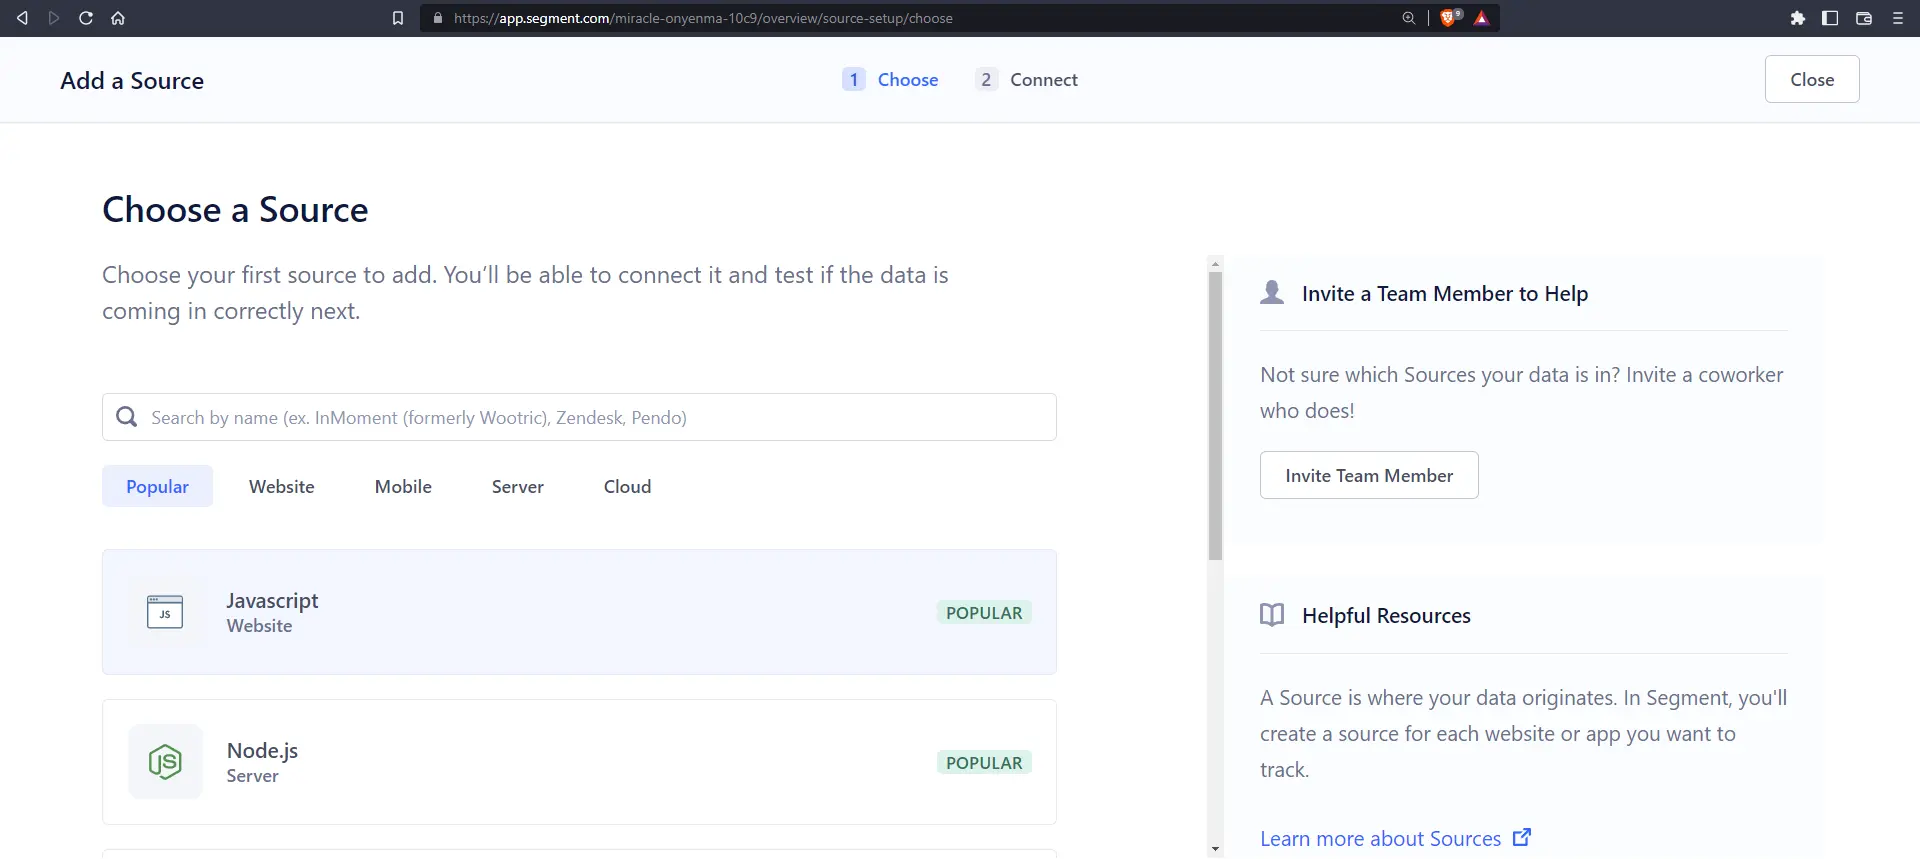This screenshot has width=1920, height=859.
Task: Open the Brave wallet icon
Action: tap(1864, 18)
